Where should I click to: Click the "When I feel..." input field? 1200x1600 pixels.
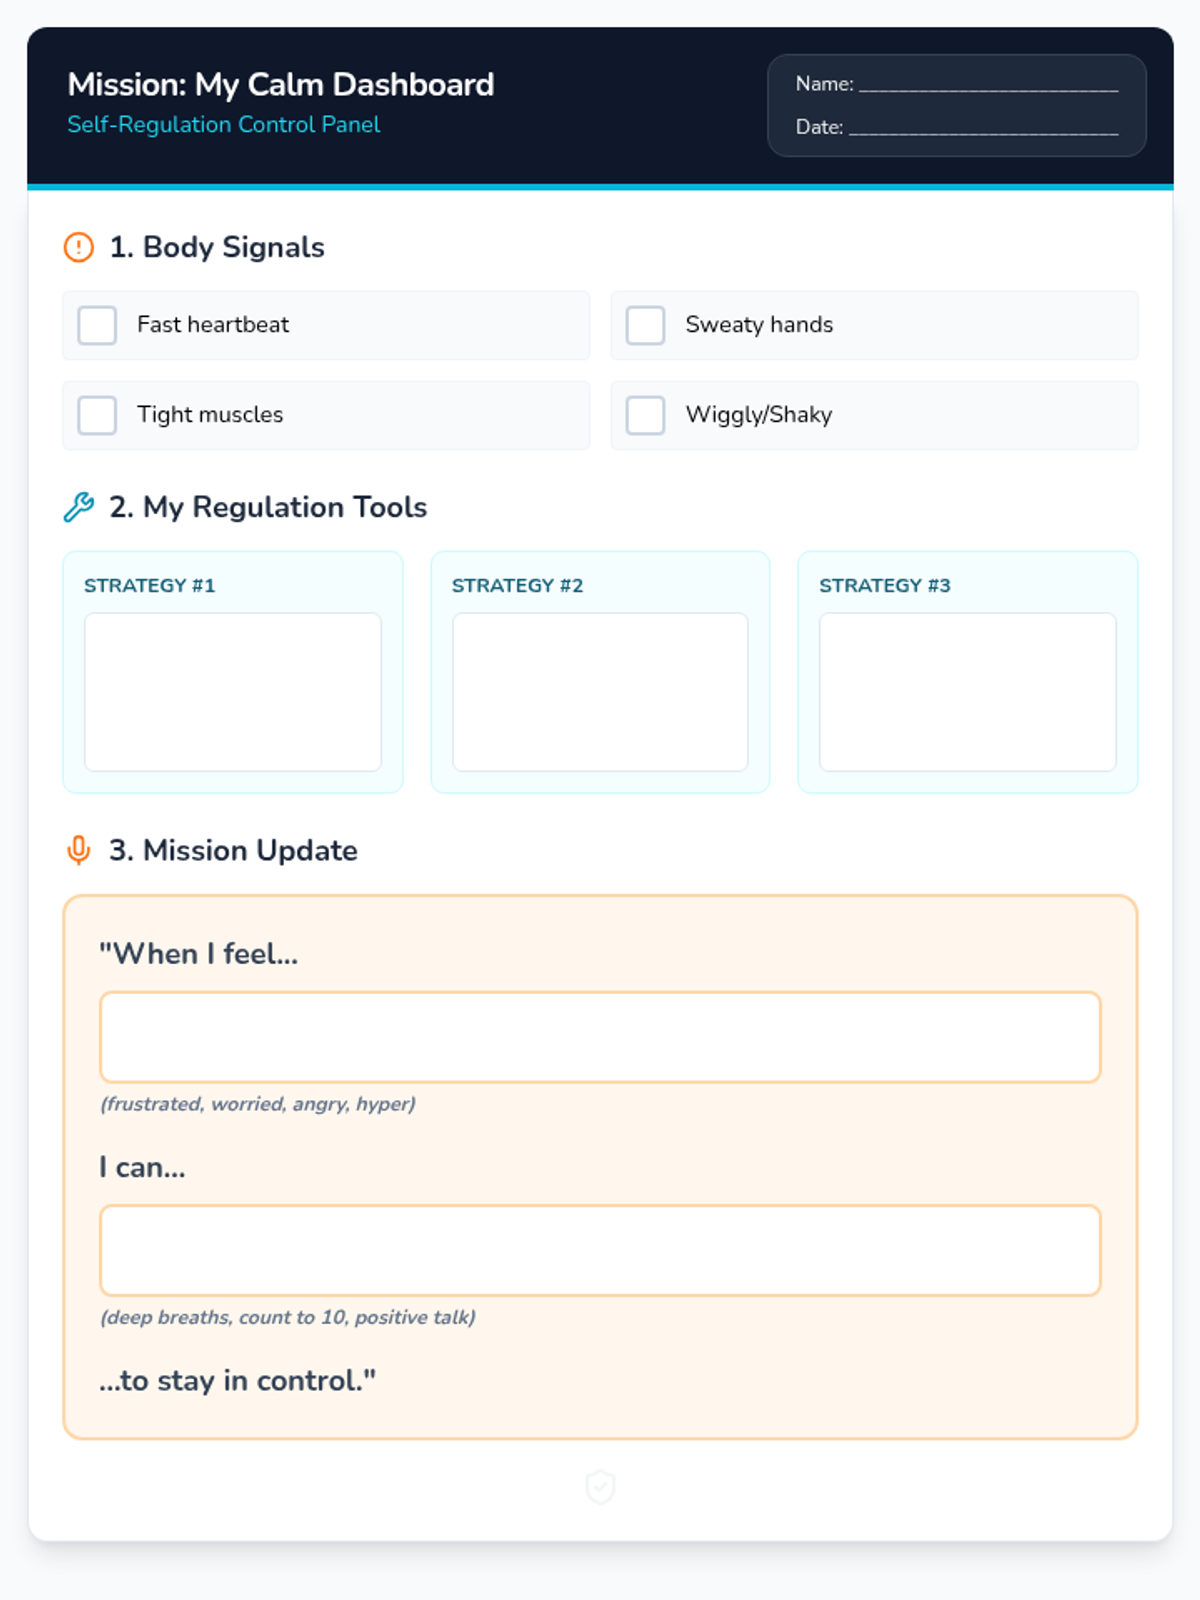tap(600, 1037)
